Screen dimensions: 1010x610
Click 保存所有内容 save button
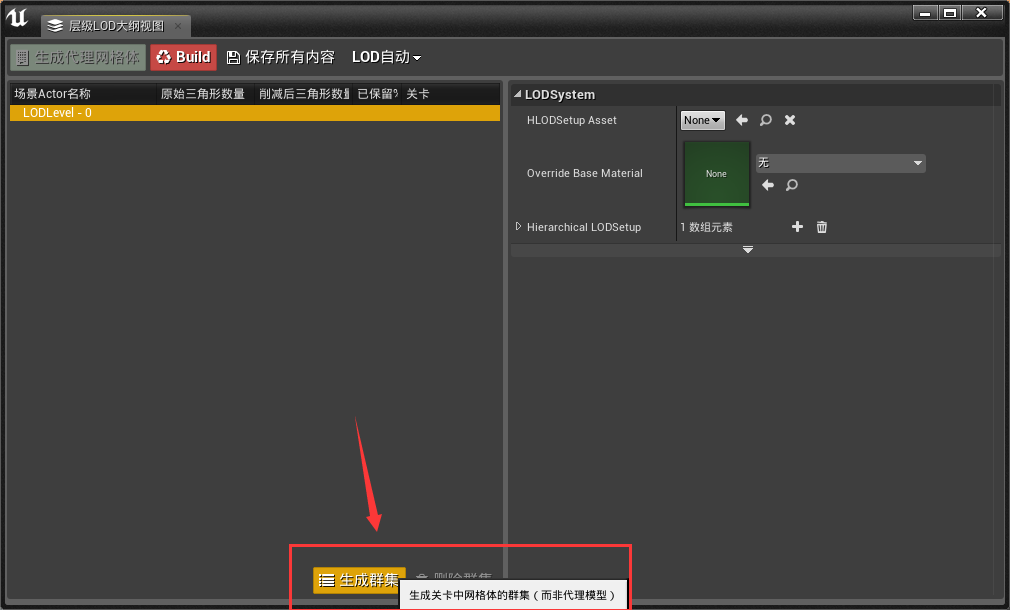click(x=280, y=57)
